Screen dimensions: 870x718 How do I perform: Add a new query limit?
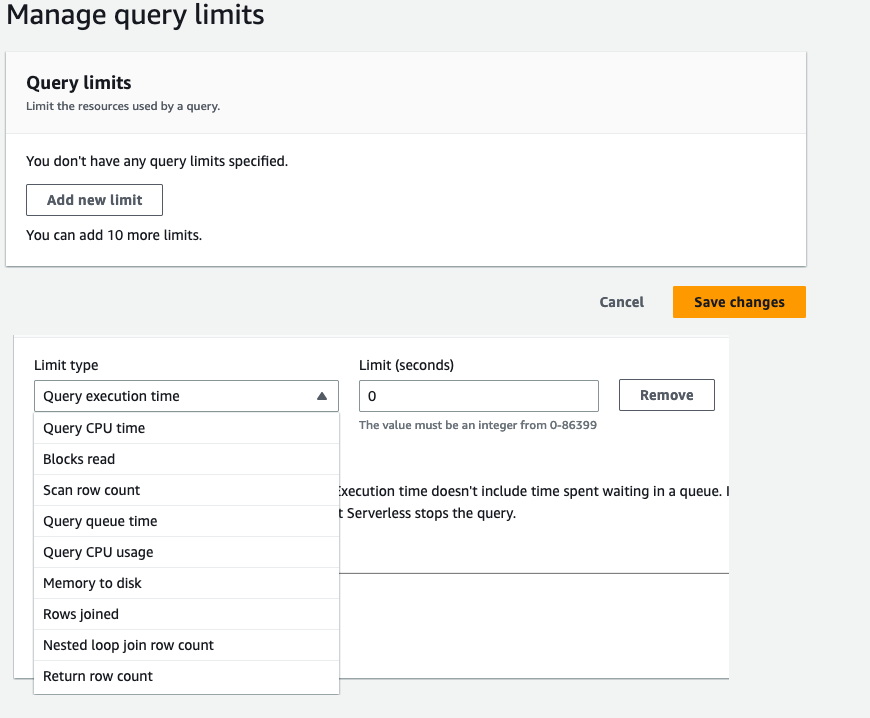click(x=94, y=200)
